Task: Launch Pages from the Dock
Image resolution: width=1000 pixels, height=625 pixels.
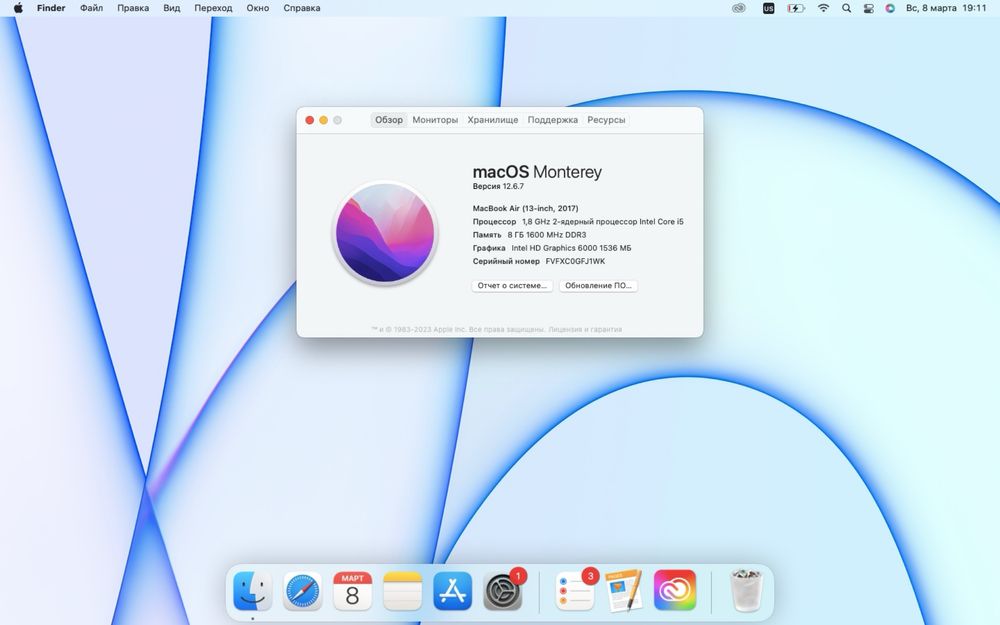Action: point(624,591)
